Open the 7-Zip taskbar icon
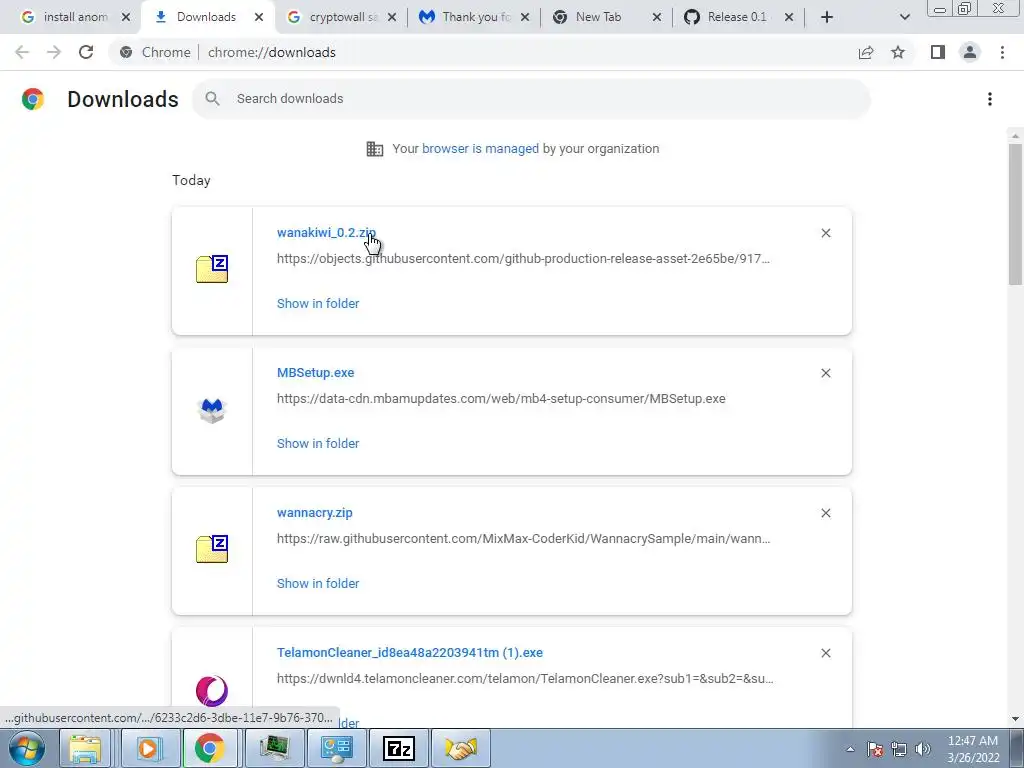Screen dimensions: 1024x768 (399, 748)
